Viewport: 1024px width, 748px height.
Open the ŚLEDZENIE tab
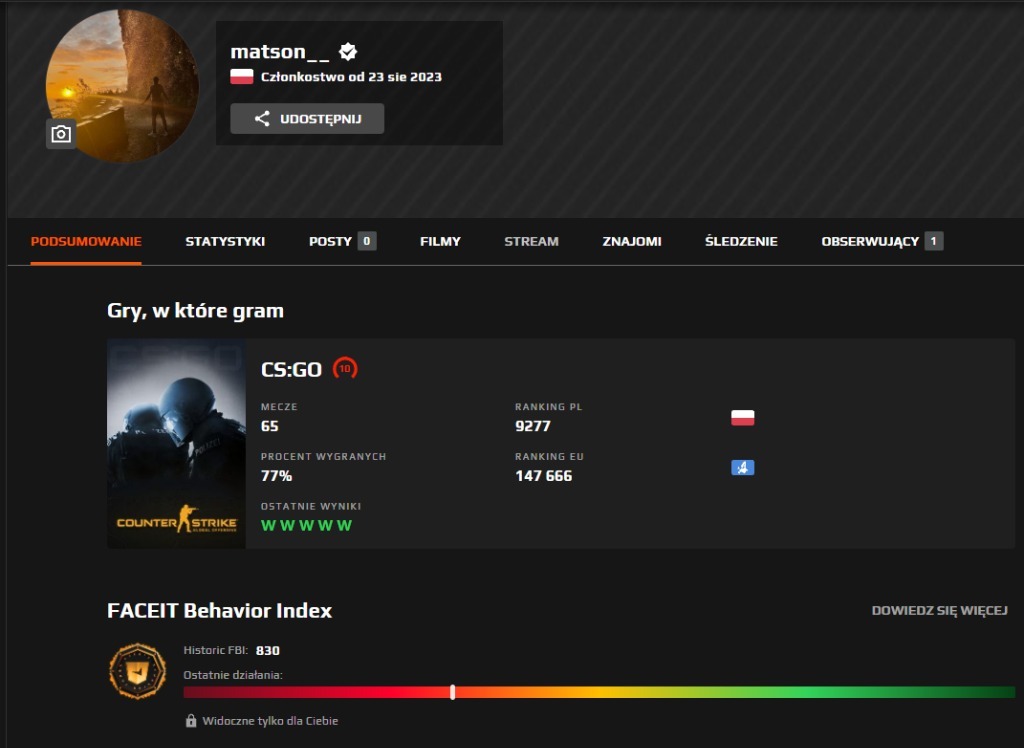pos(739,240)
